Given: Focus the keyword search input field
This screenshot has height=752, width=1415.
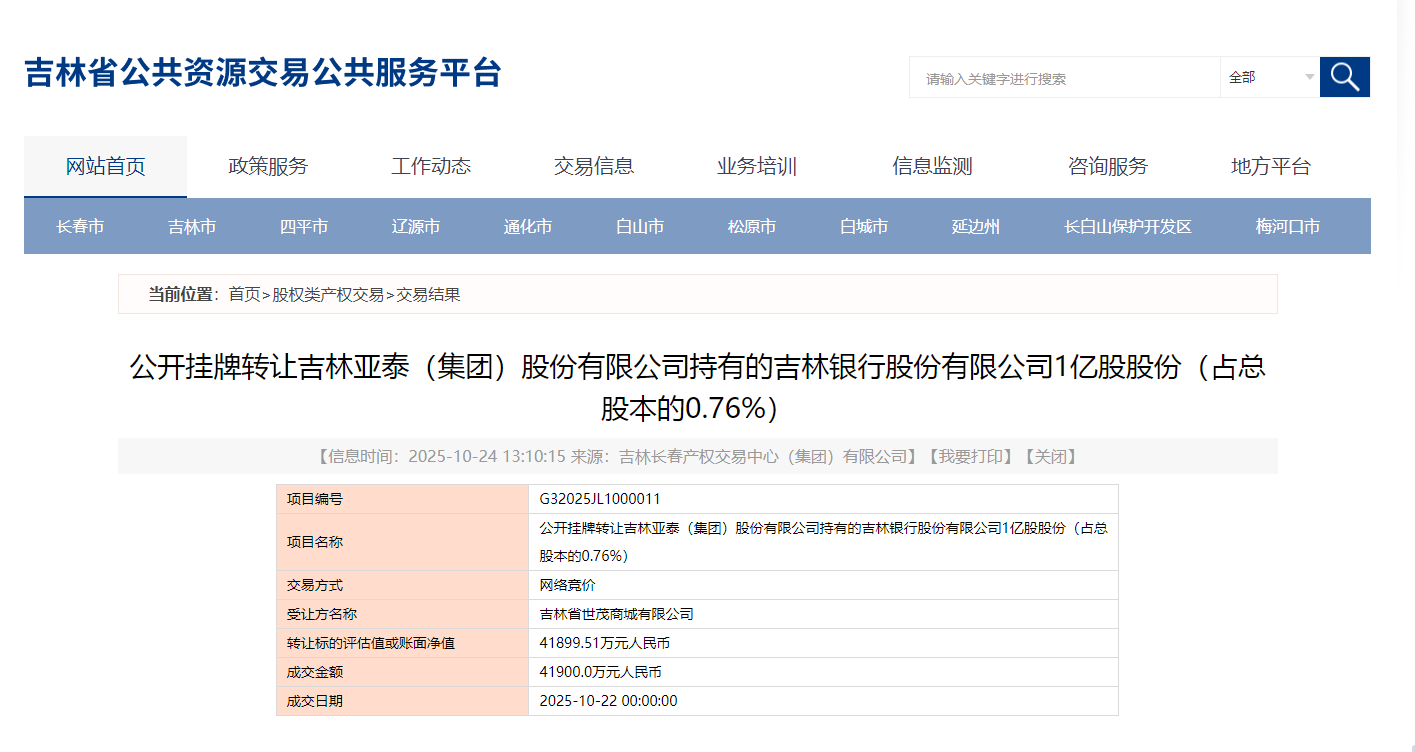Looking at the screenshot, I should 1064,77.
